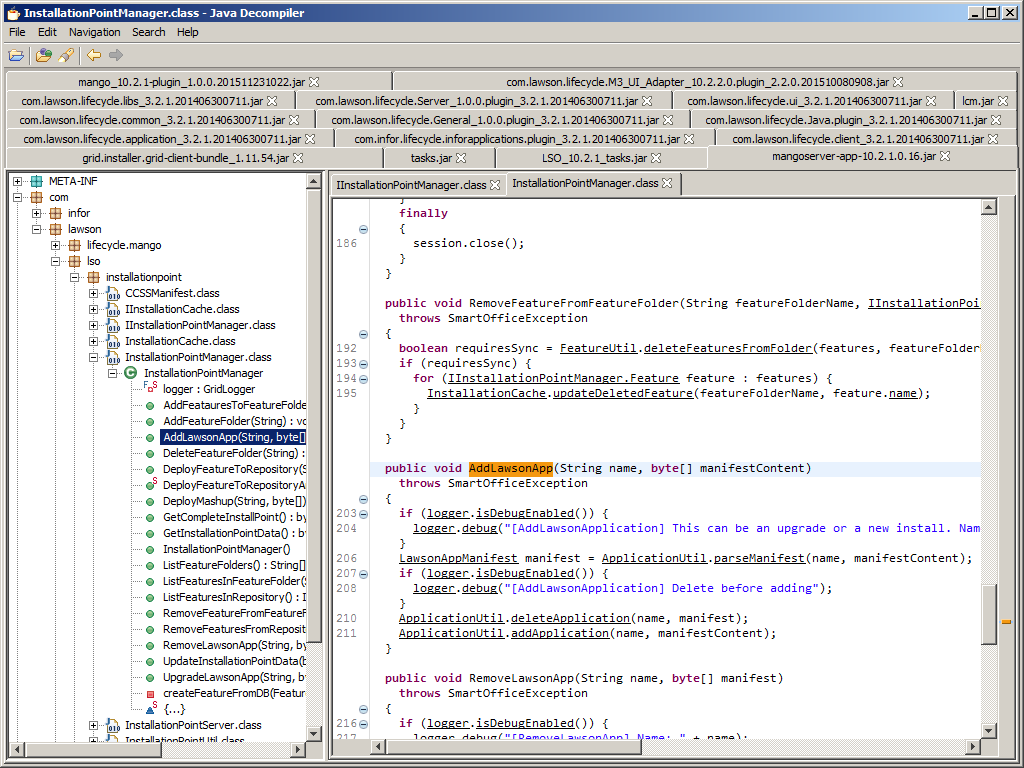Click the Search toolbar icon
The image size is (1024, 768).
pos(66,55)
